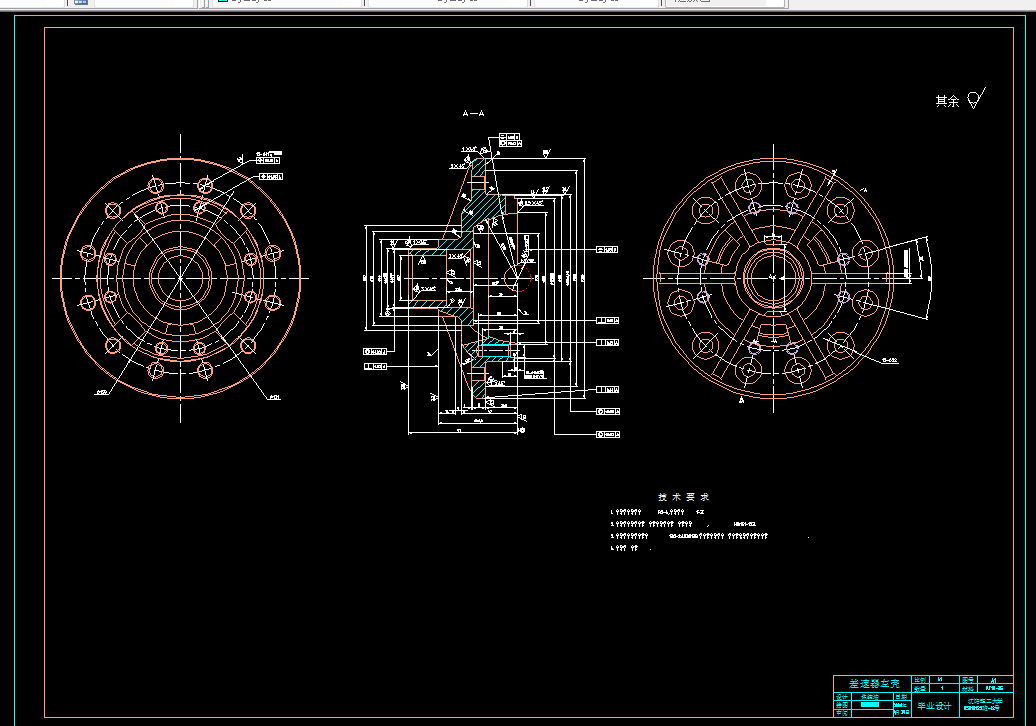Select the 差速器左壳 title block text
This screenshot has height=726, width=1036.
(874, 684)
